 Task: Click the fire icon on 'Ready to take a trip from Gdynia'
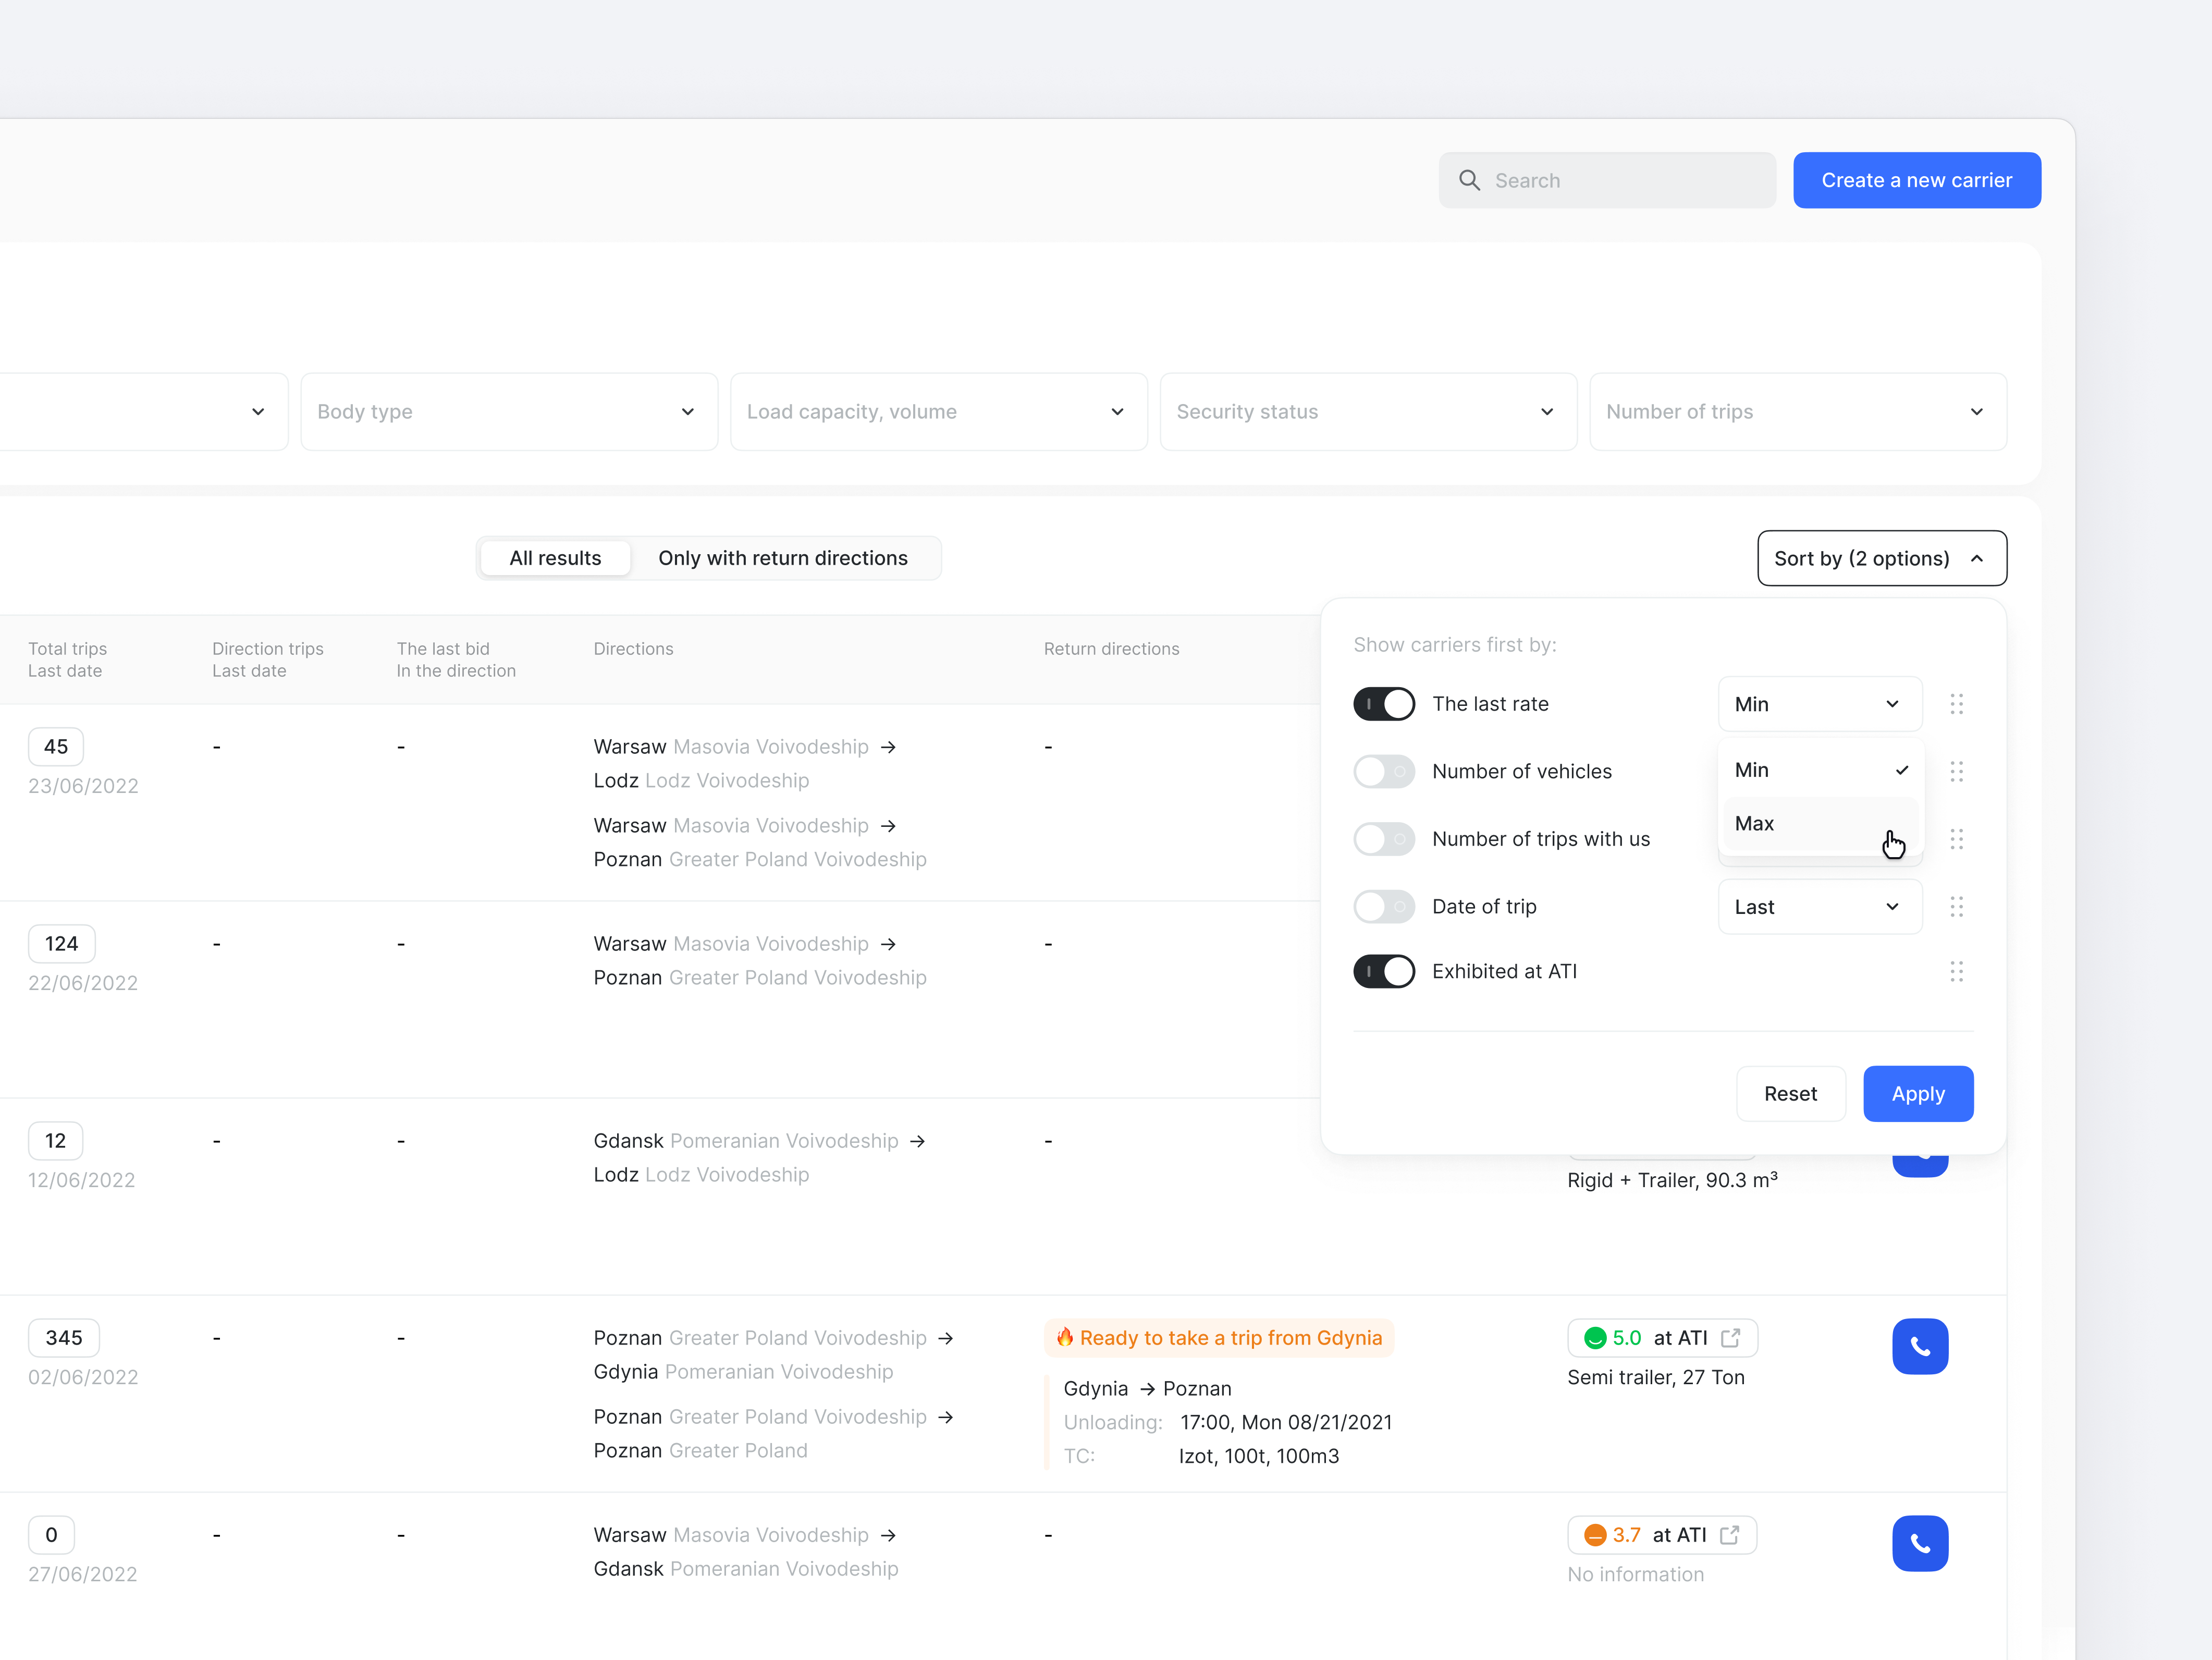click(x=1065, y=1337)
